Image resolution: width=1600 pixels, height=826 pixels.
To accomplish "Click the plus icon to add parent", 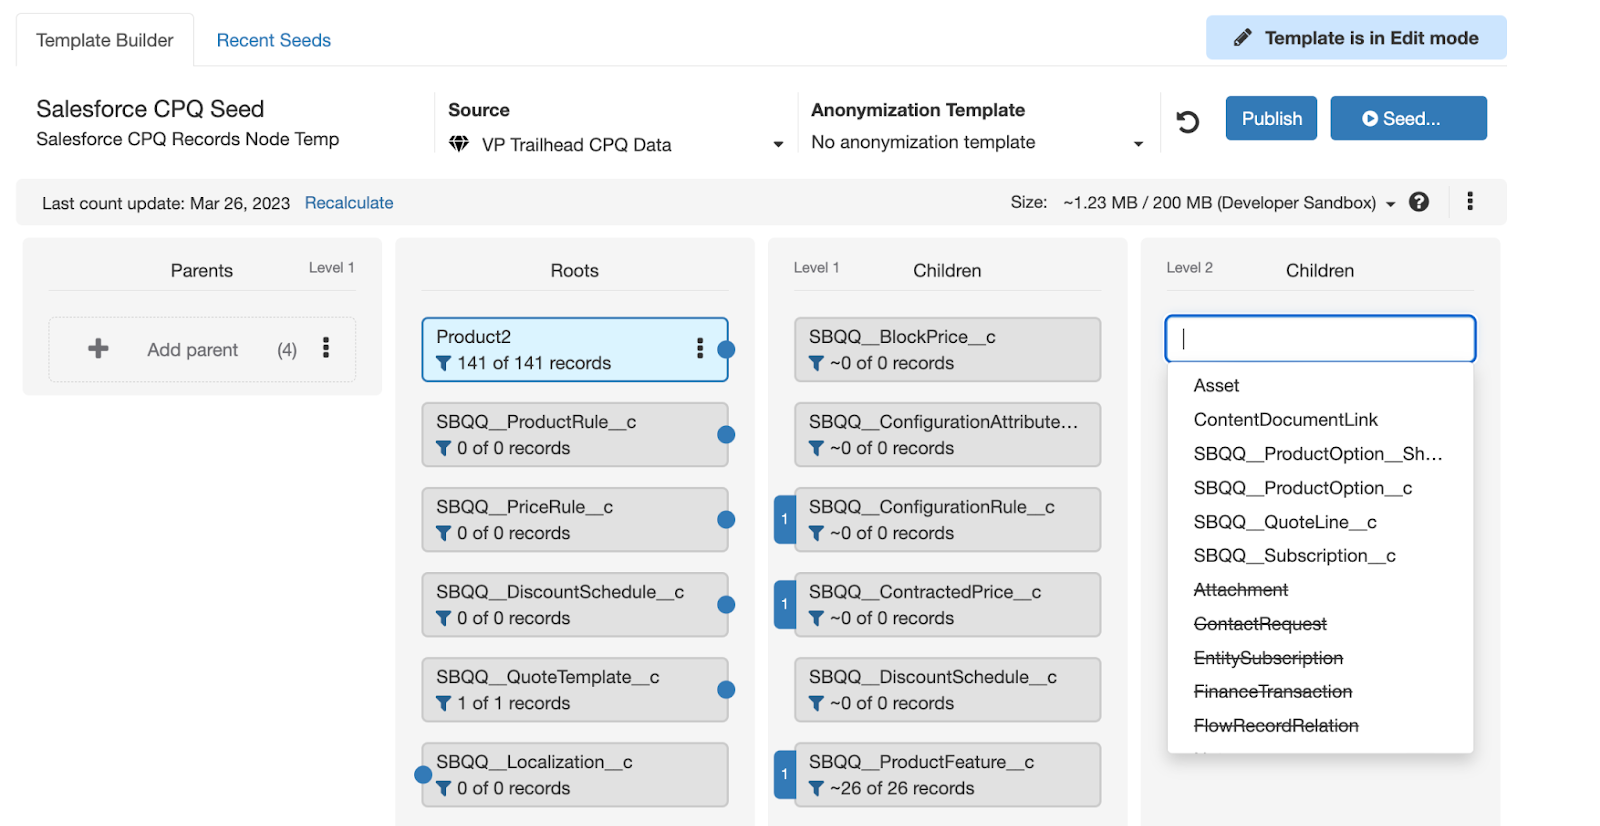I will (x=98, y=348).
